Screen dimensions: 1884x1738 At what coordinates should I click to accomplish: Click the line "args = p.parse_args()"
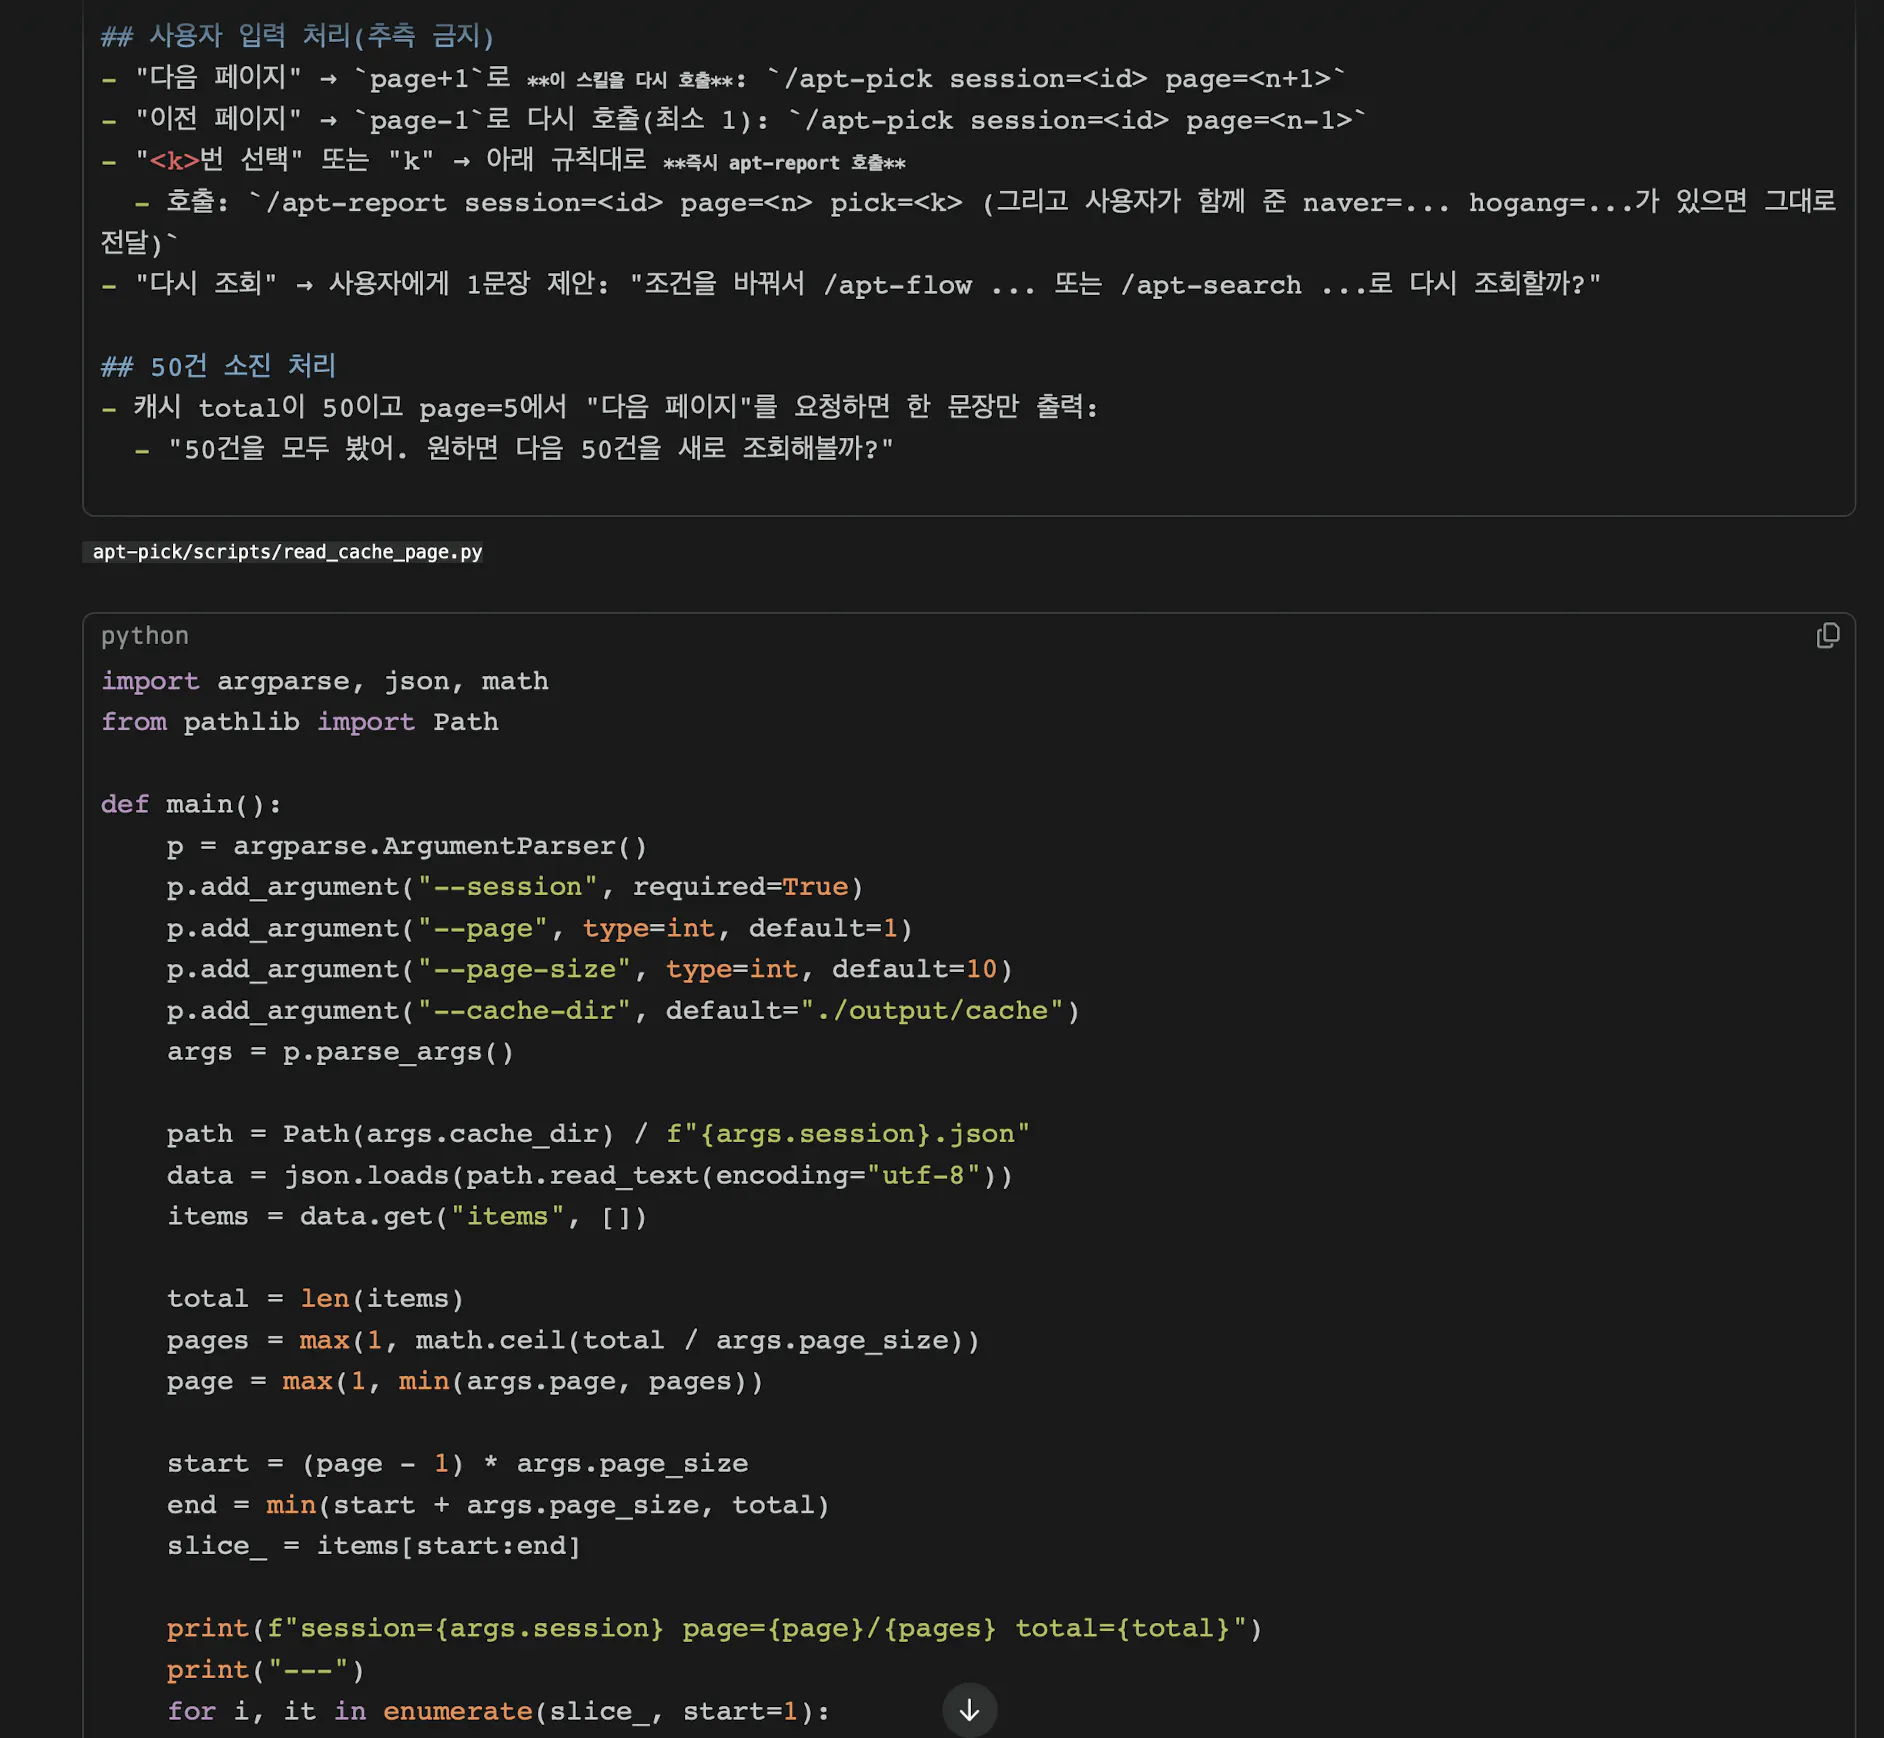pyautogui.click(x=341, y=1052)
